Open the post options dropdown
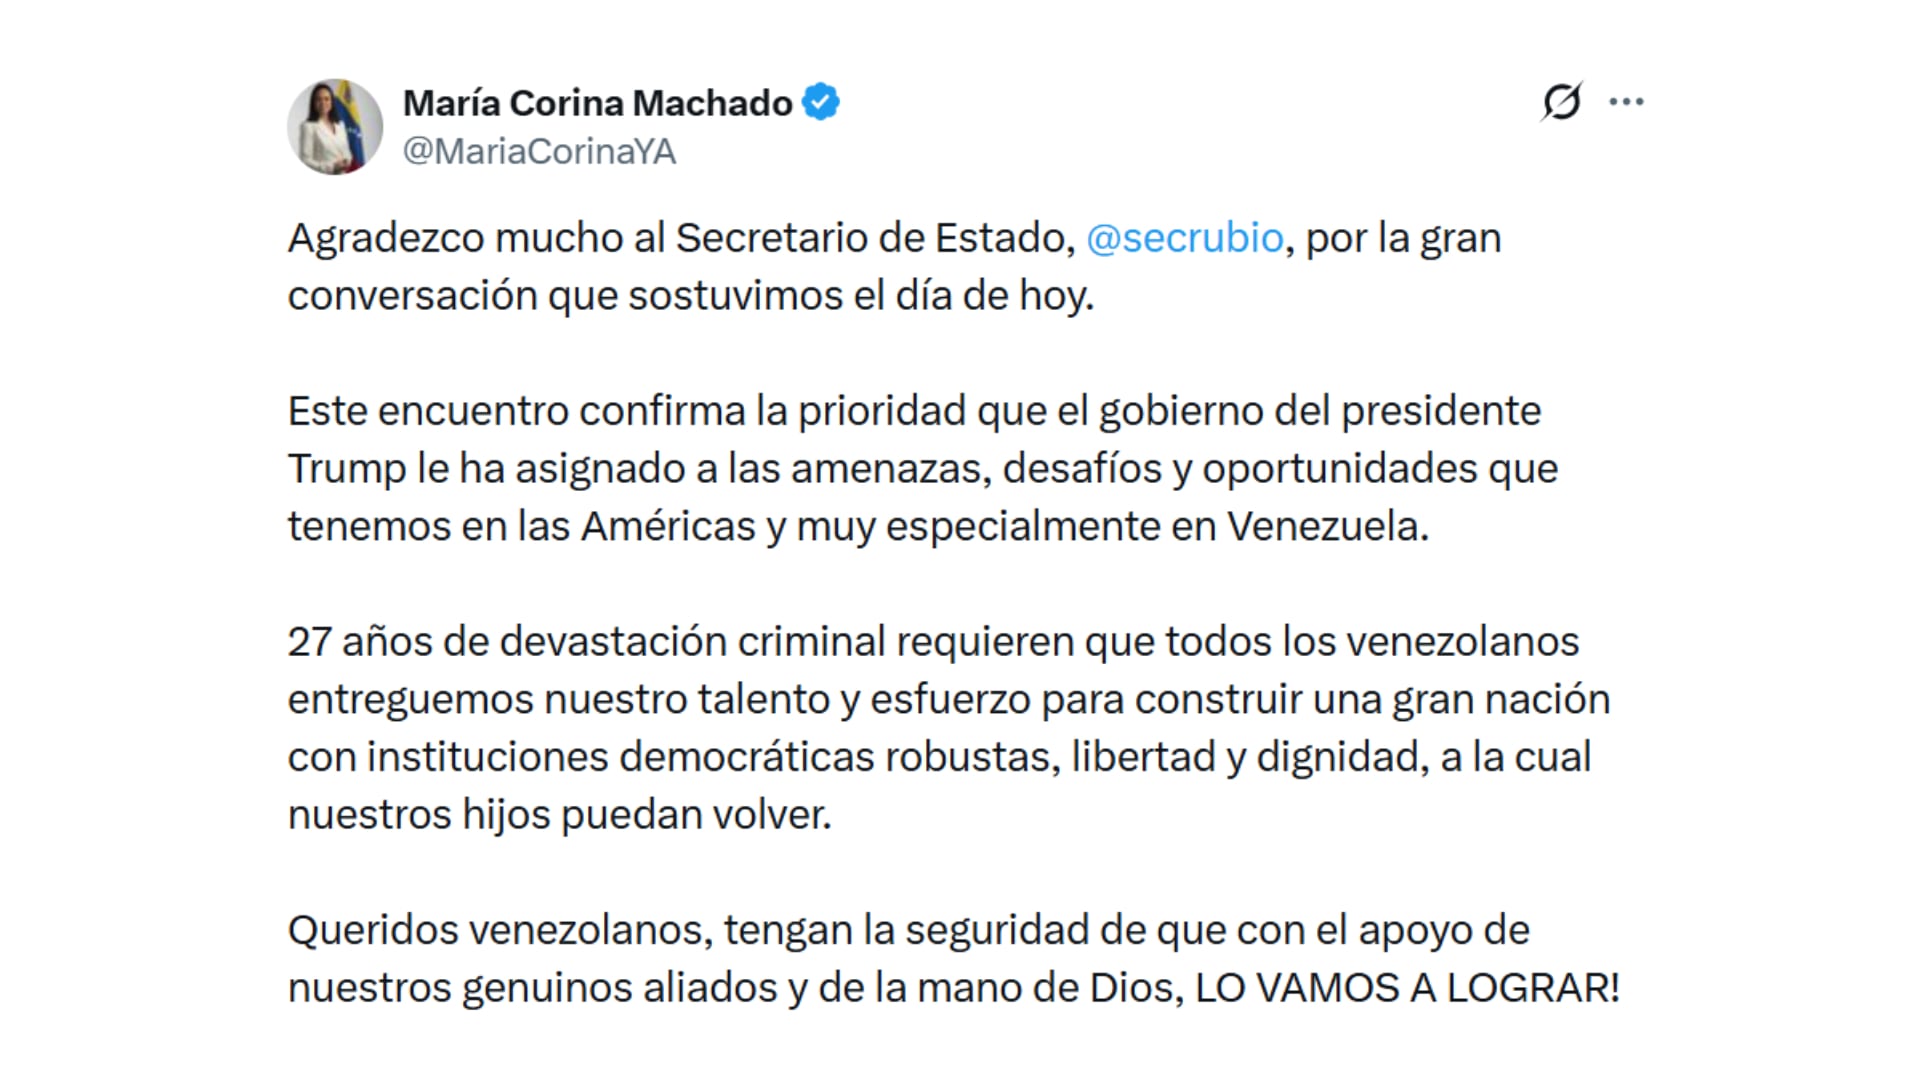Image resolution: width=1920 pixels, height=1080 pixels. point(1627,100)
